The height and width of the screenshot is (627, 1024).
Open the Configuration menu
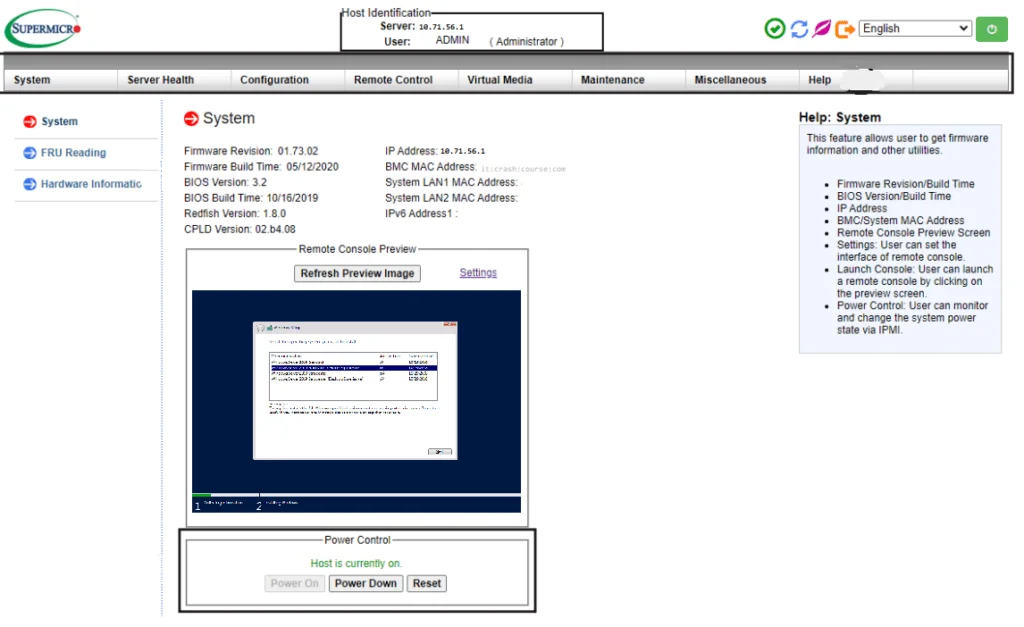[x=274, y=80]
